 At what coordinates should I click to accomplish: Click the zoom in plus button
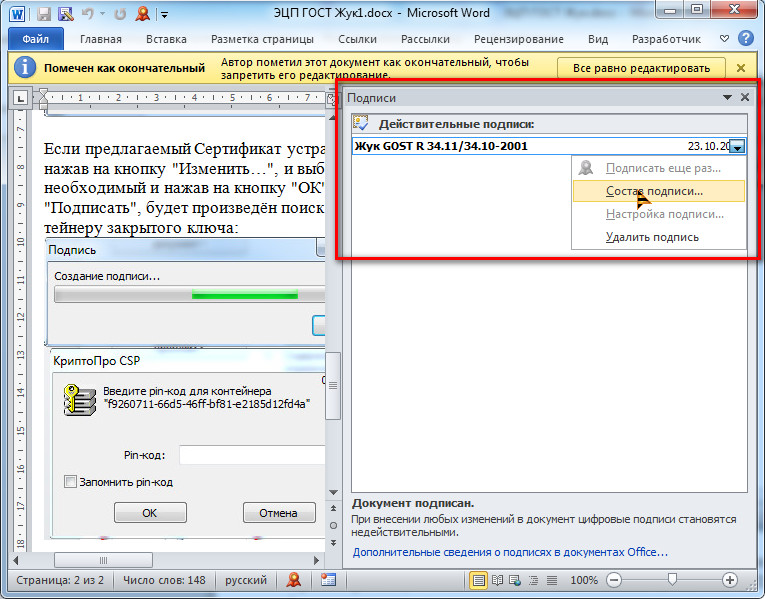coord(730,580)
